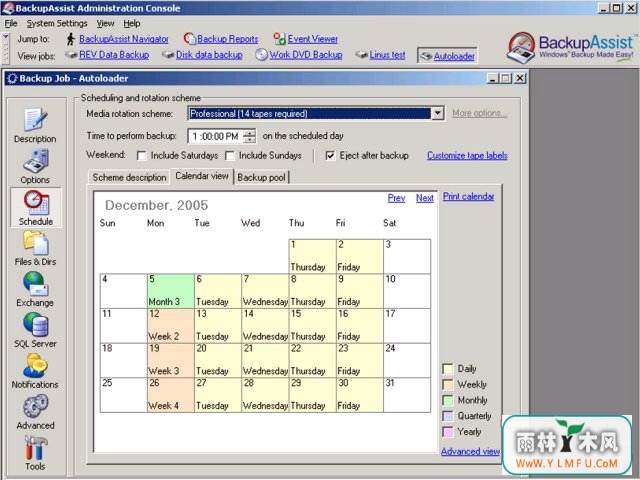Click the Monthly color swatch
640x480 pixels.
pos(447,400)
